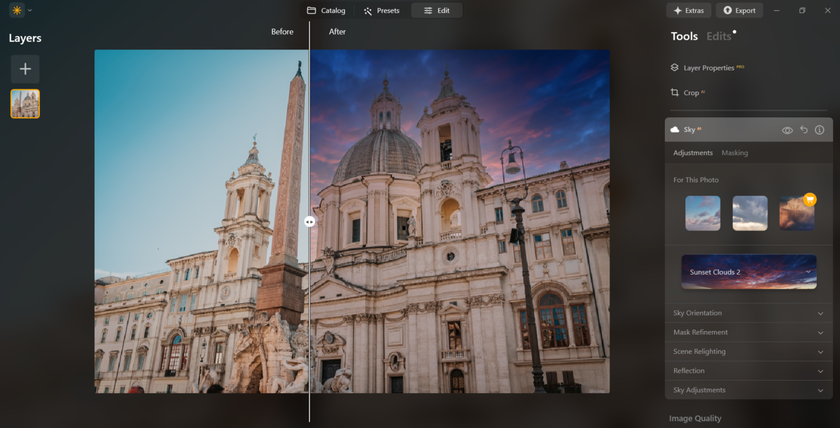This screenshot has height=428, width=840.
Task: Click the After label above the photo
Action: click(337, 32)
